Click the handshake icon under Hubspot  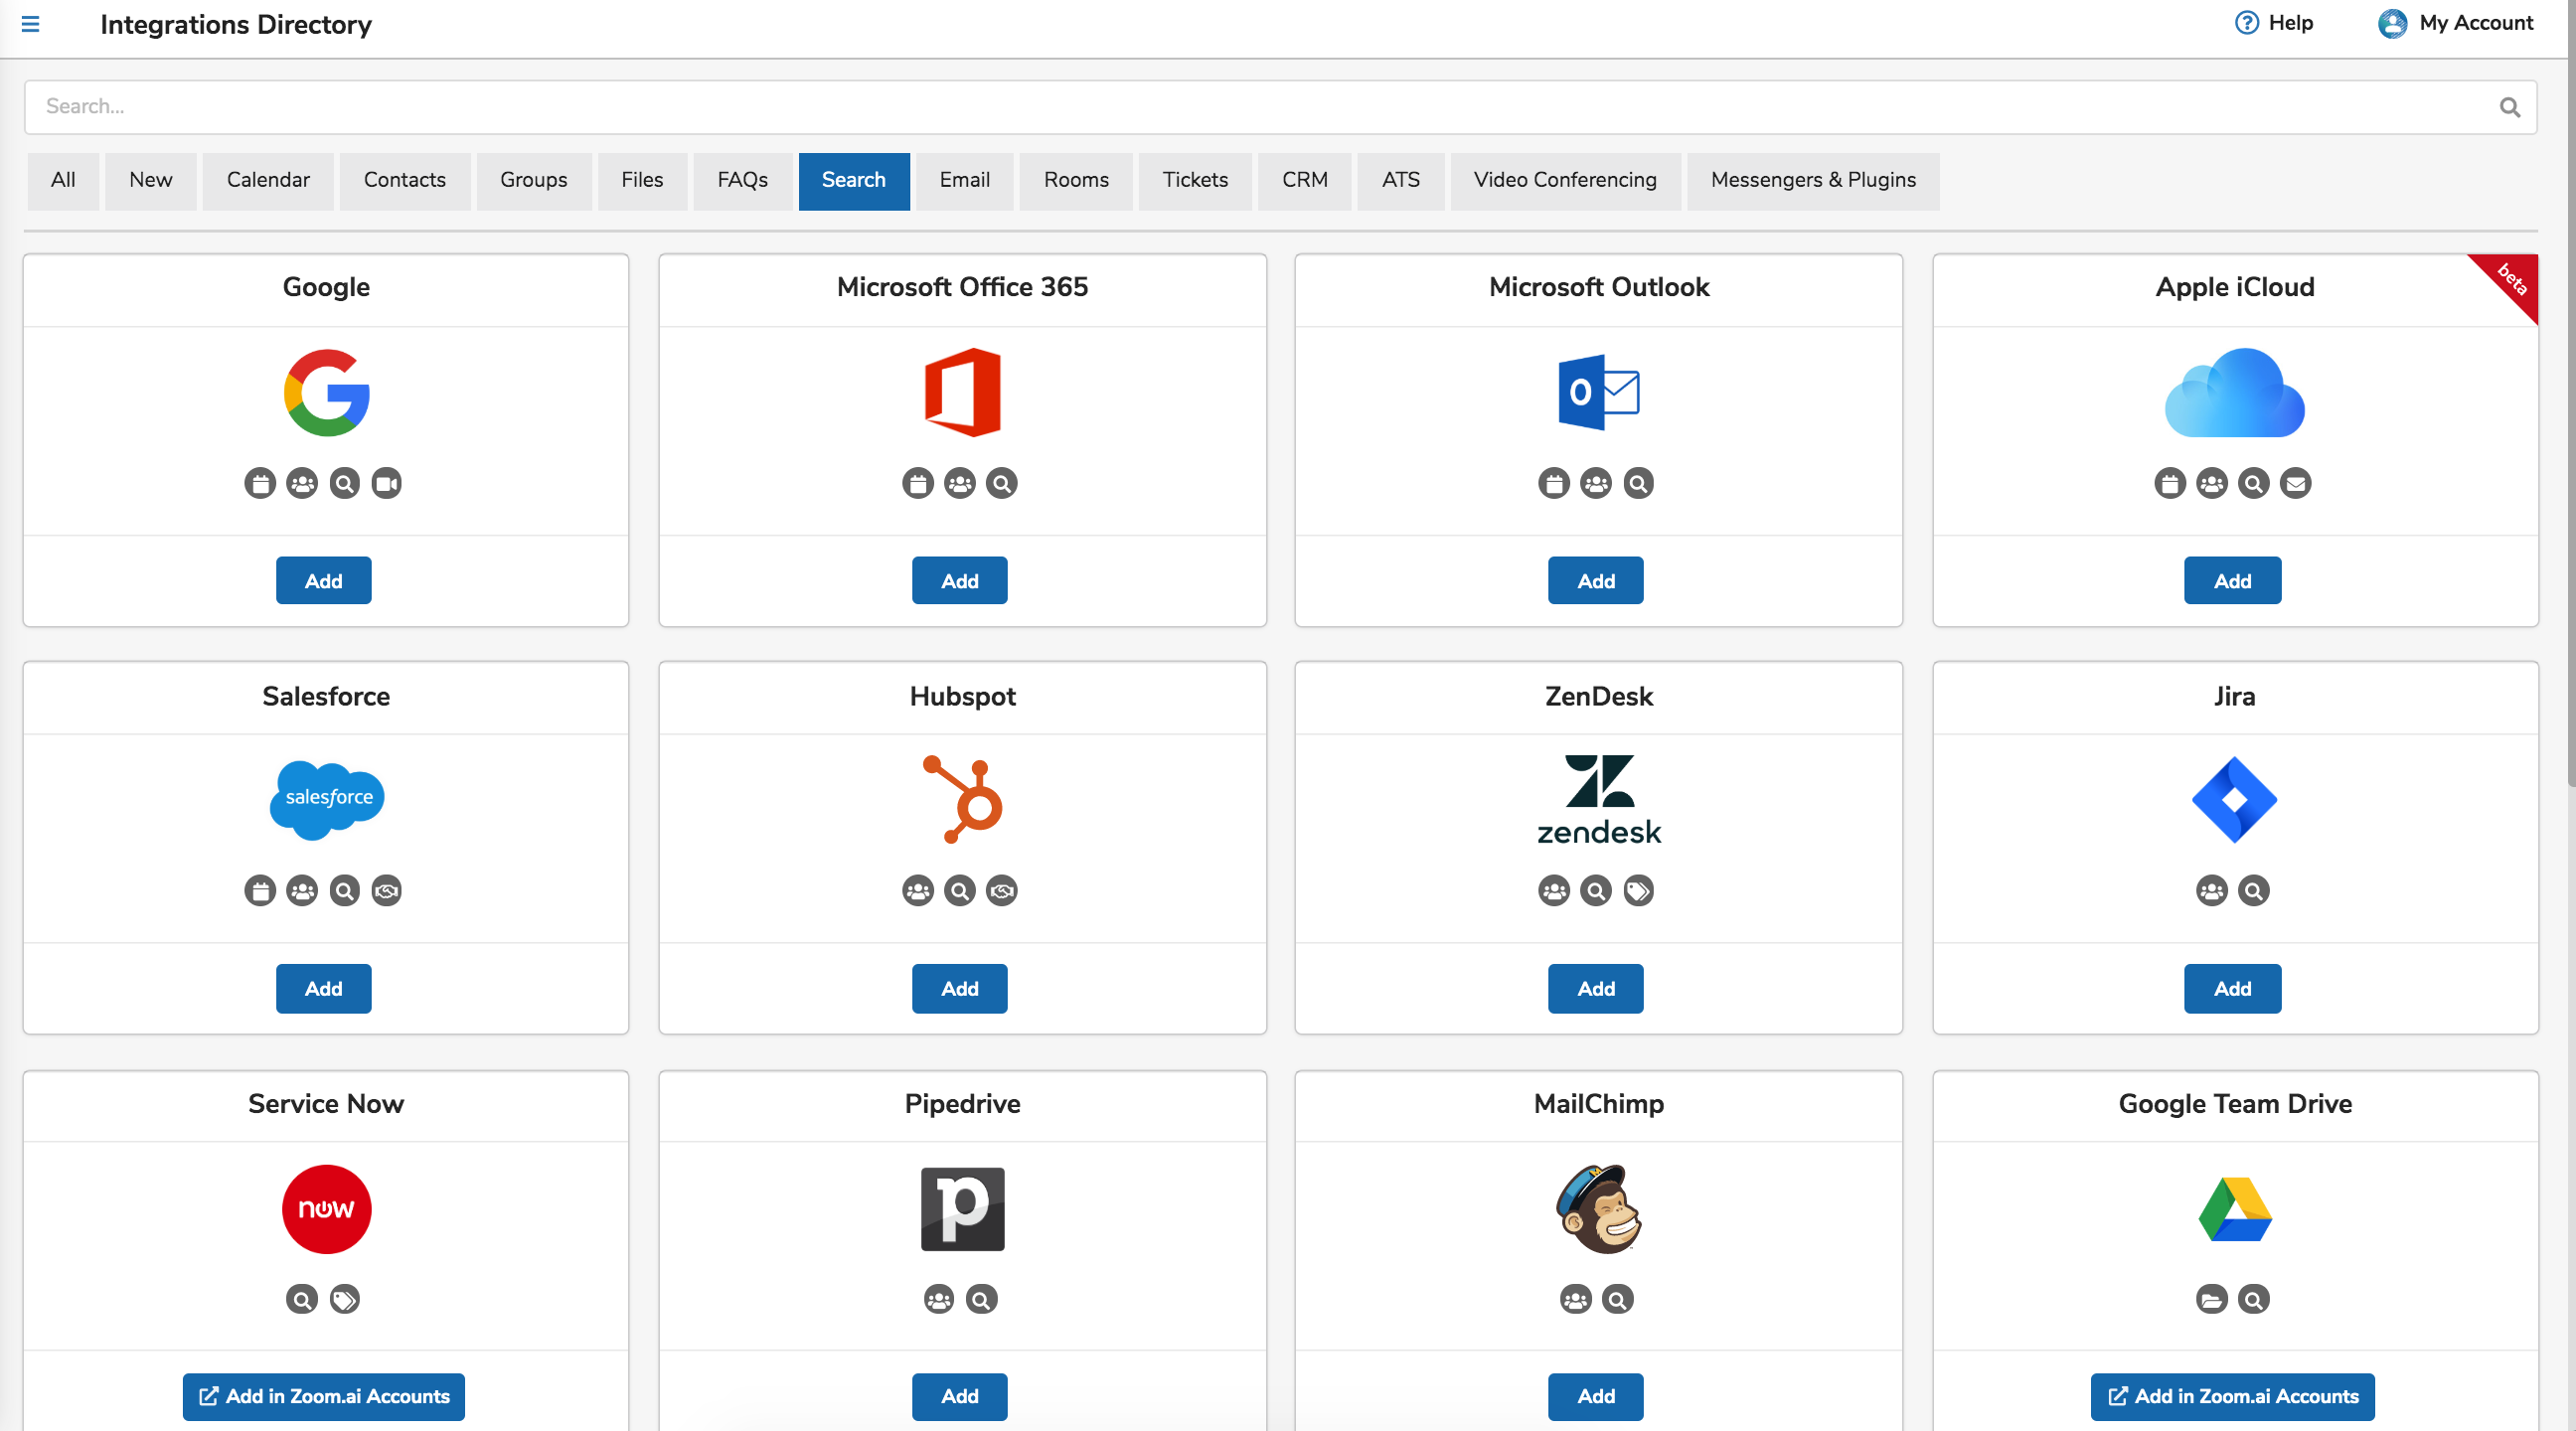coord(1001,891)
